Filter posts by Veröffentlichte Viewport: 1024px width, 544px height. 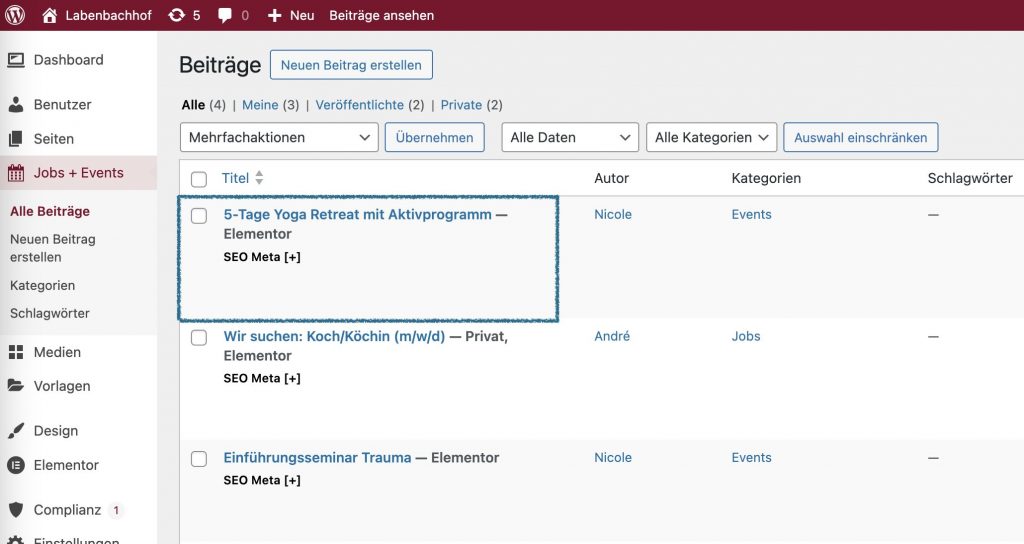click(x=360, y=105)
